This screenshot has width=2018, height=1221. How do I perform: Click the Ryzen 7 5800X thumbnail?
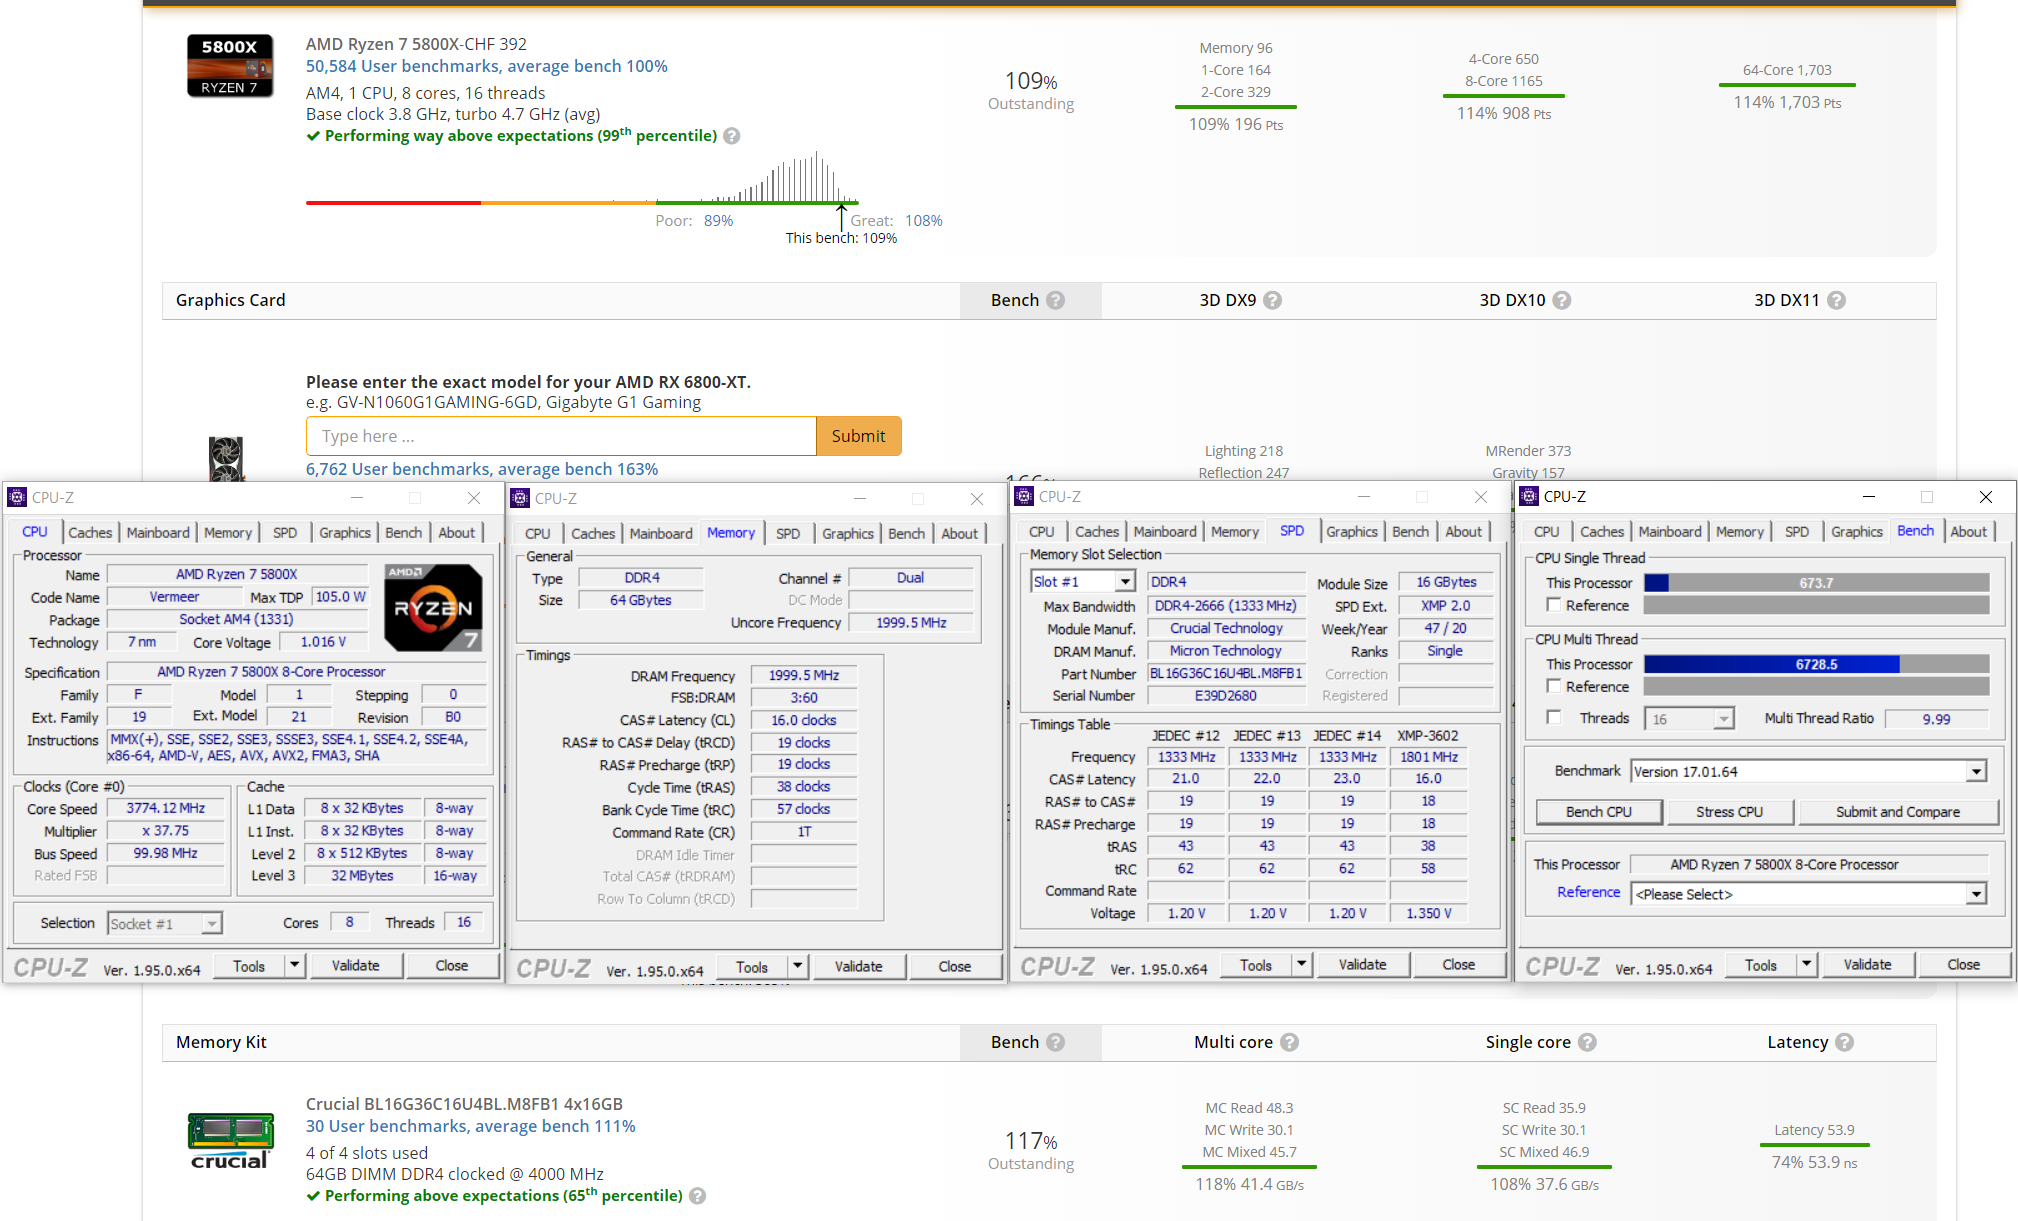pyautogui.click(x=230, y=66)
